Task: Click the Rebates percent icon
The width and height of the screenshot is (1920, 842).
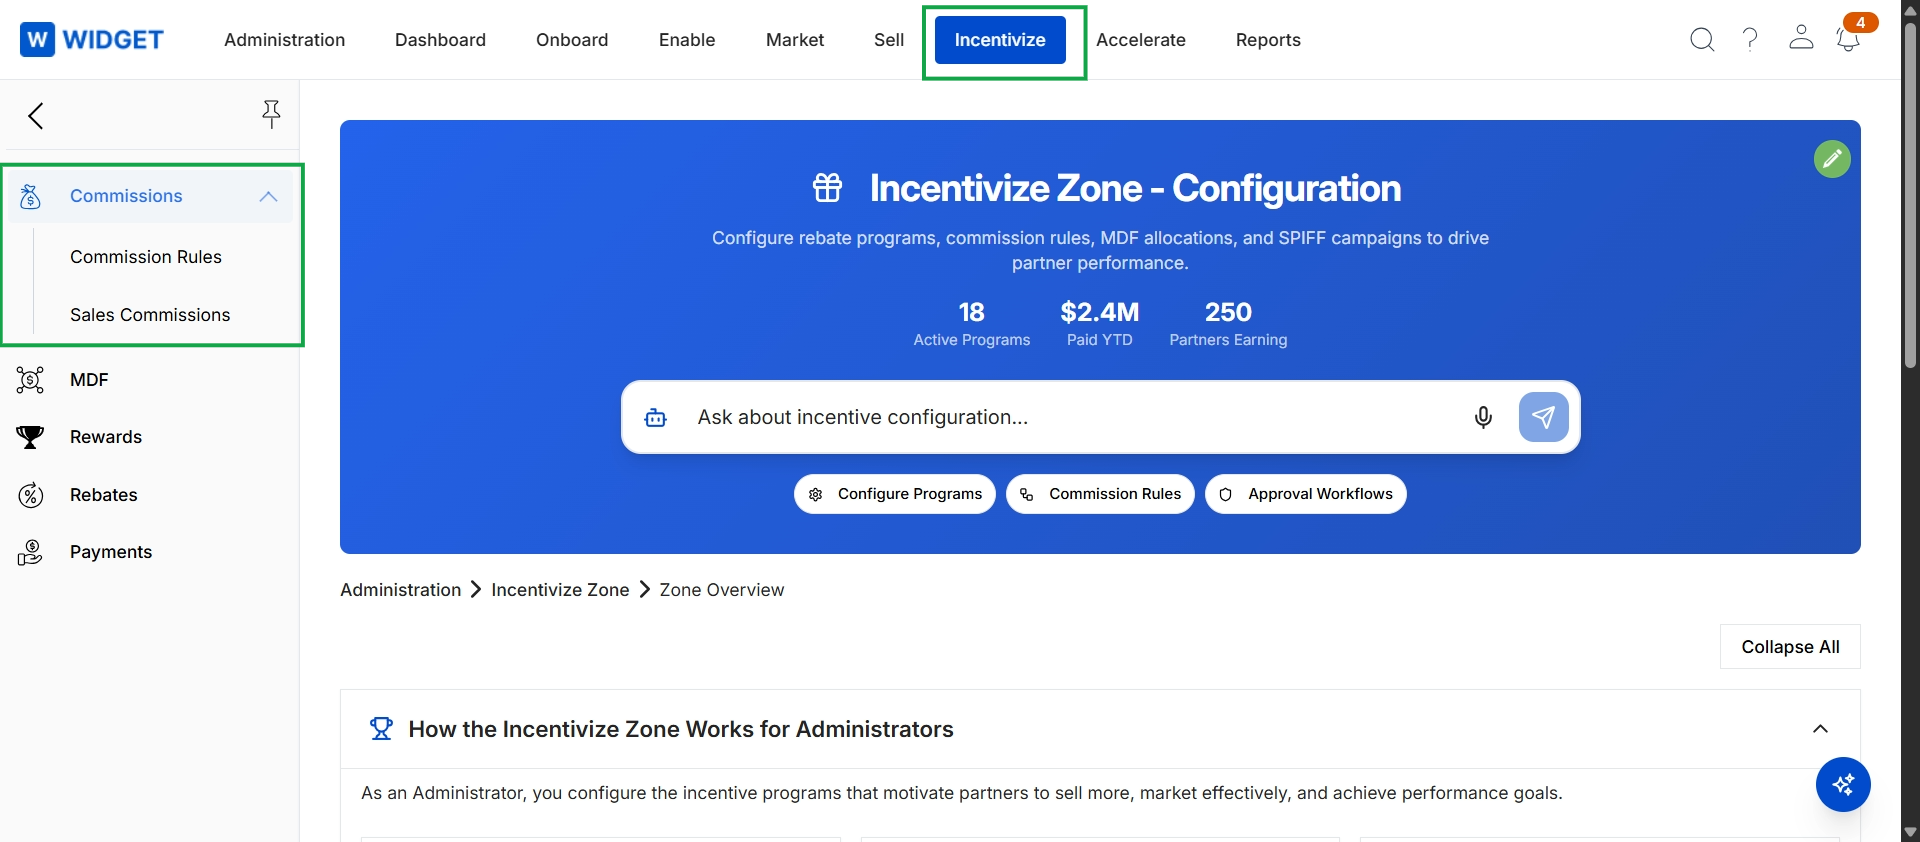Action: [31, 495]
